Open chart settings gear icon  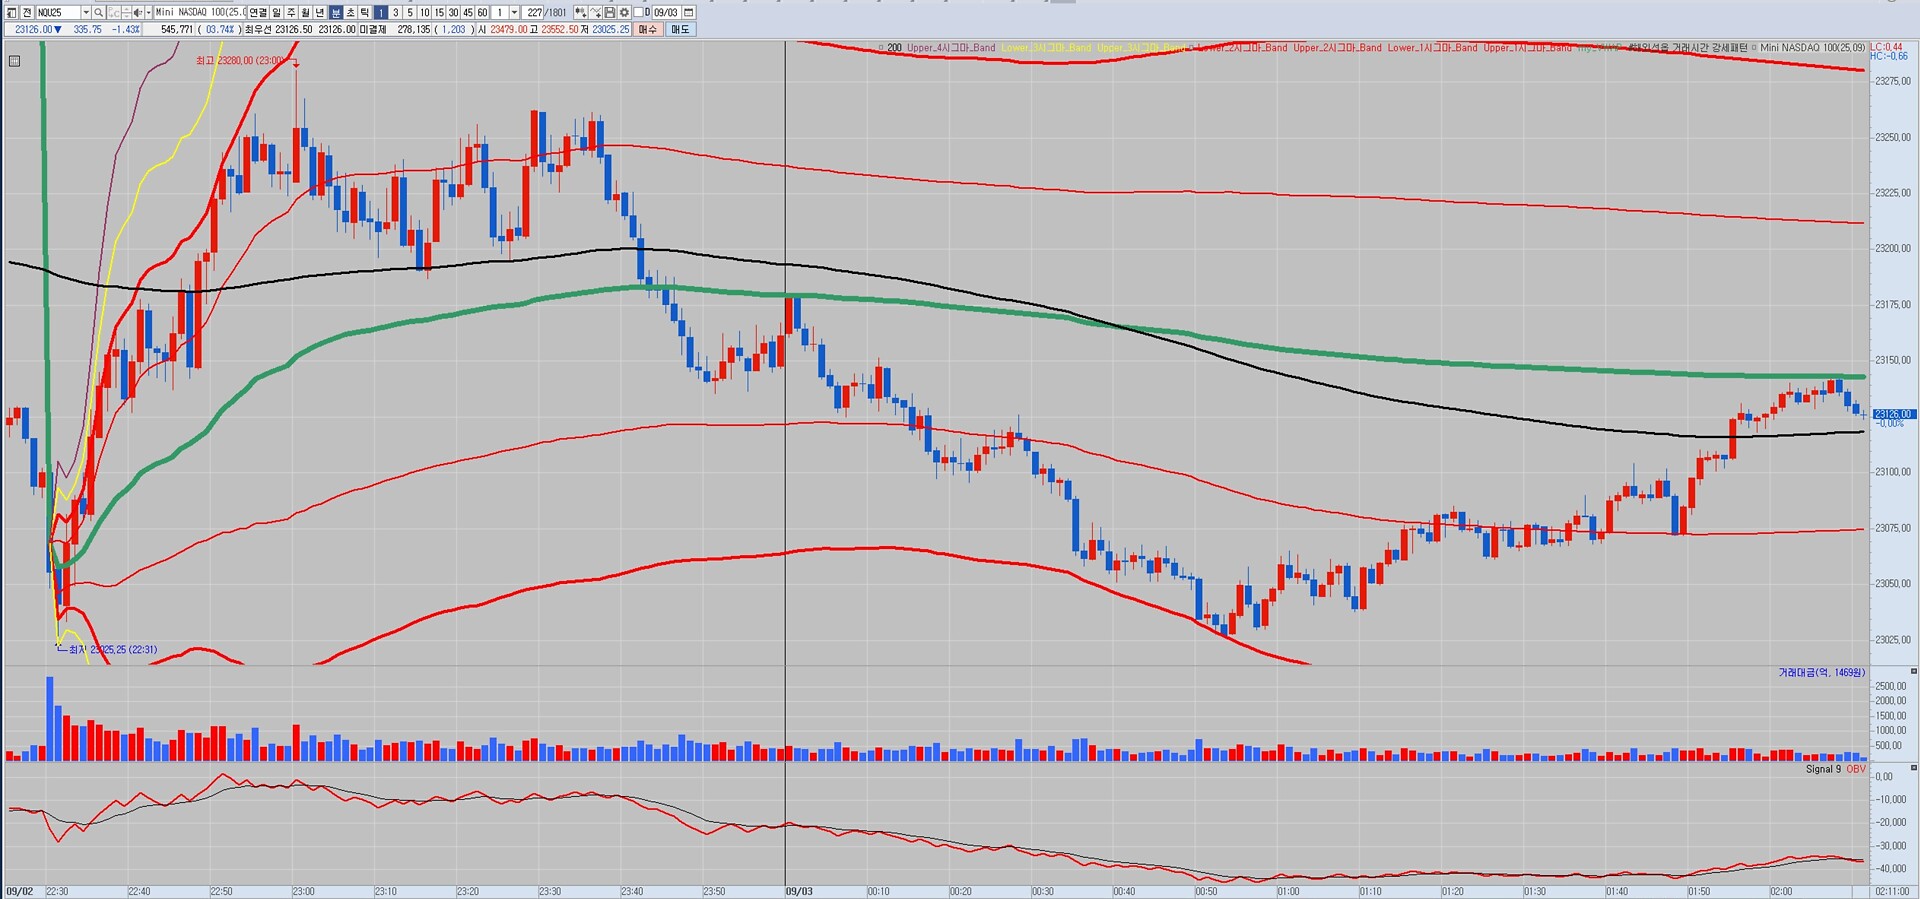624,13
